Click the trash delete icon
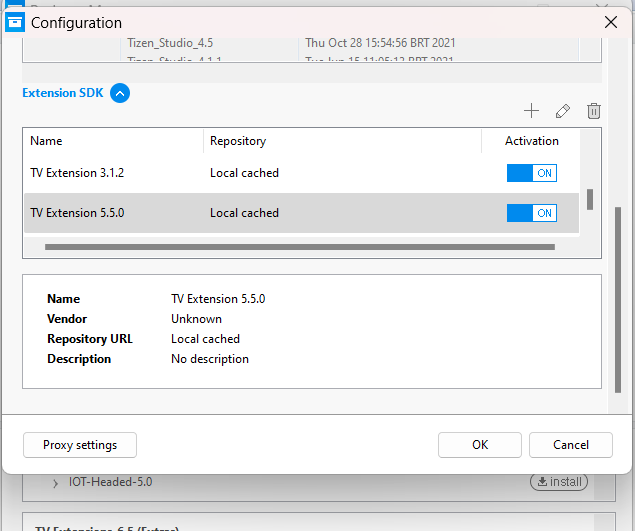 593,111
